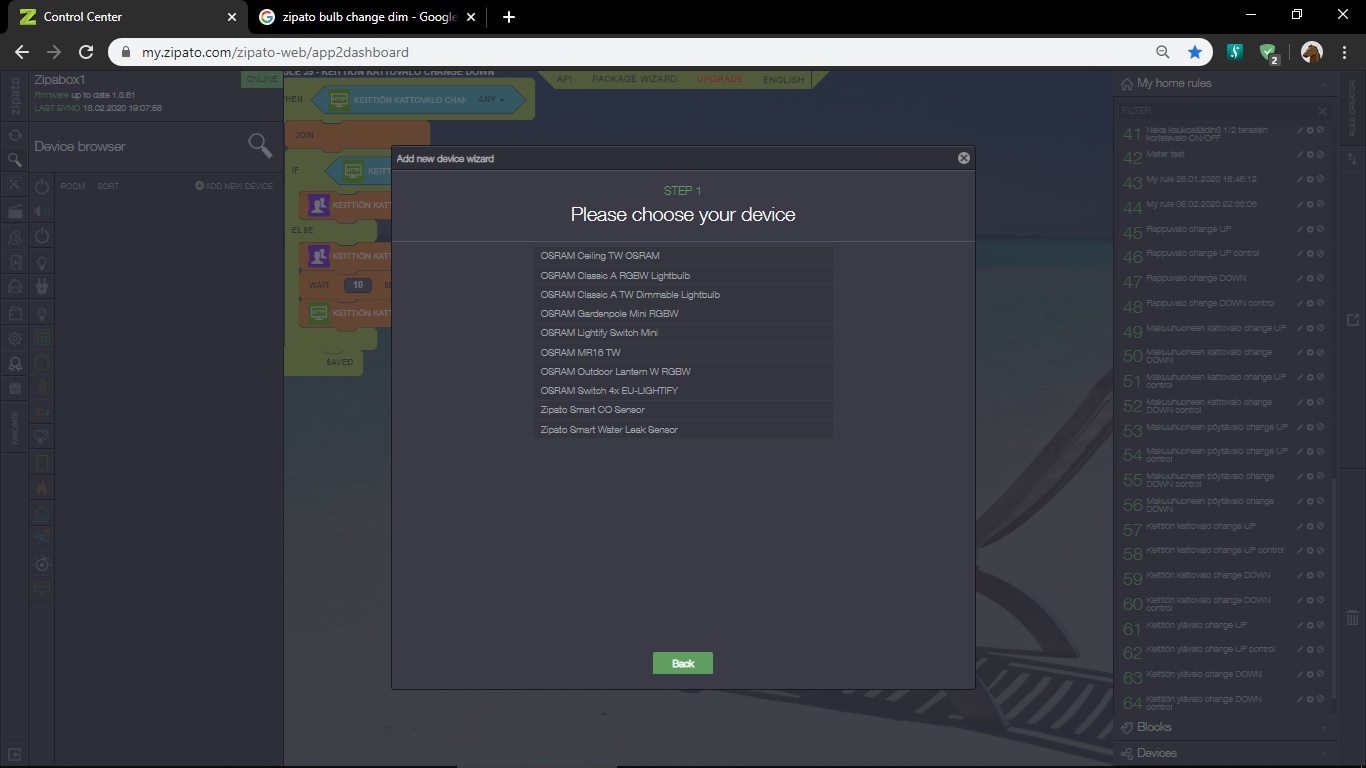This screenshot has height=768, width=1366.
Task: Click trash bin icon on right edge
Action: tap(1352, 618)
